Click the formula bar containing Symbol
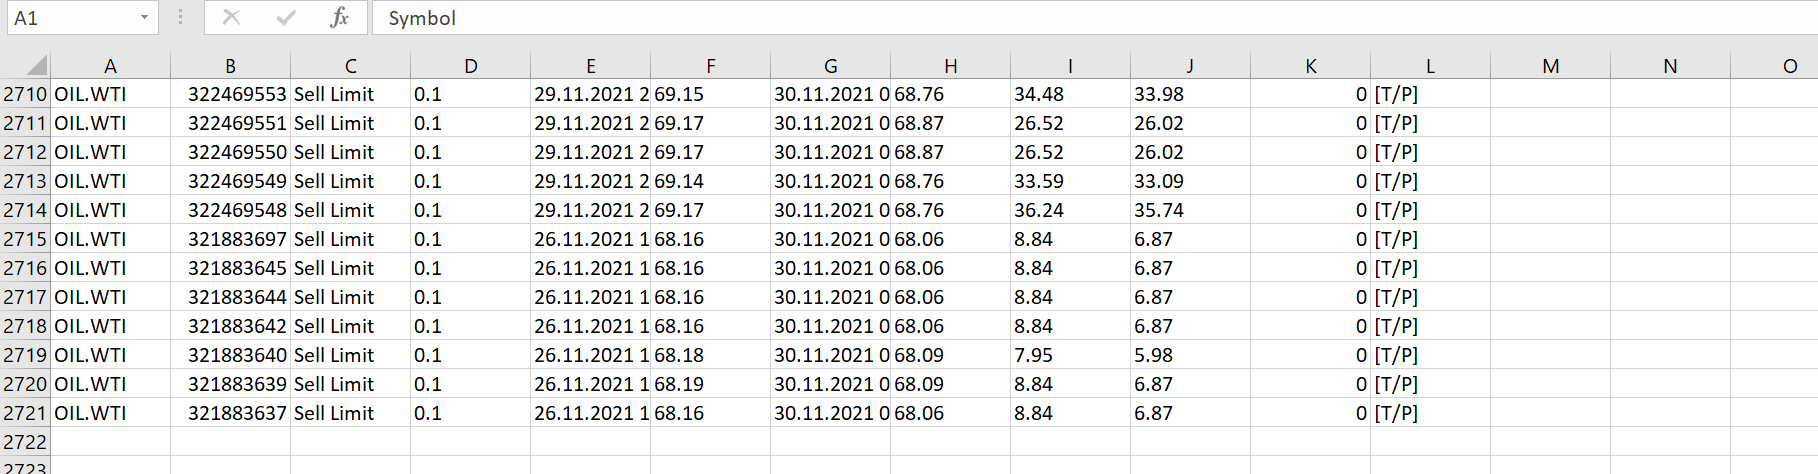Screen dimensions: 1818x474 coord(1000,18)
